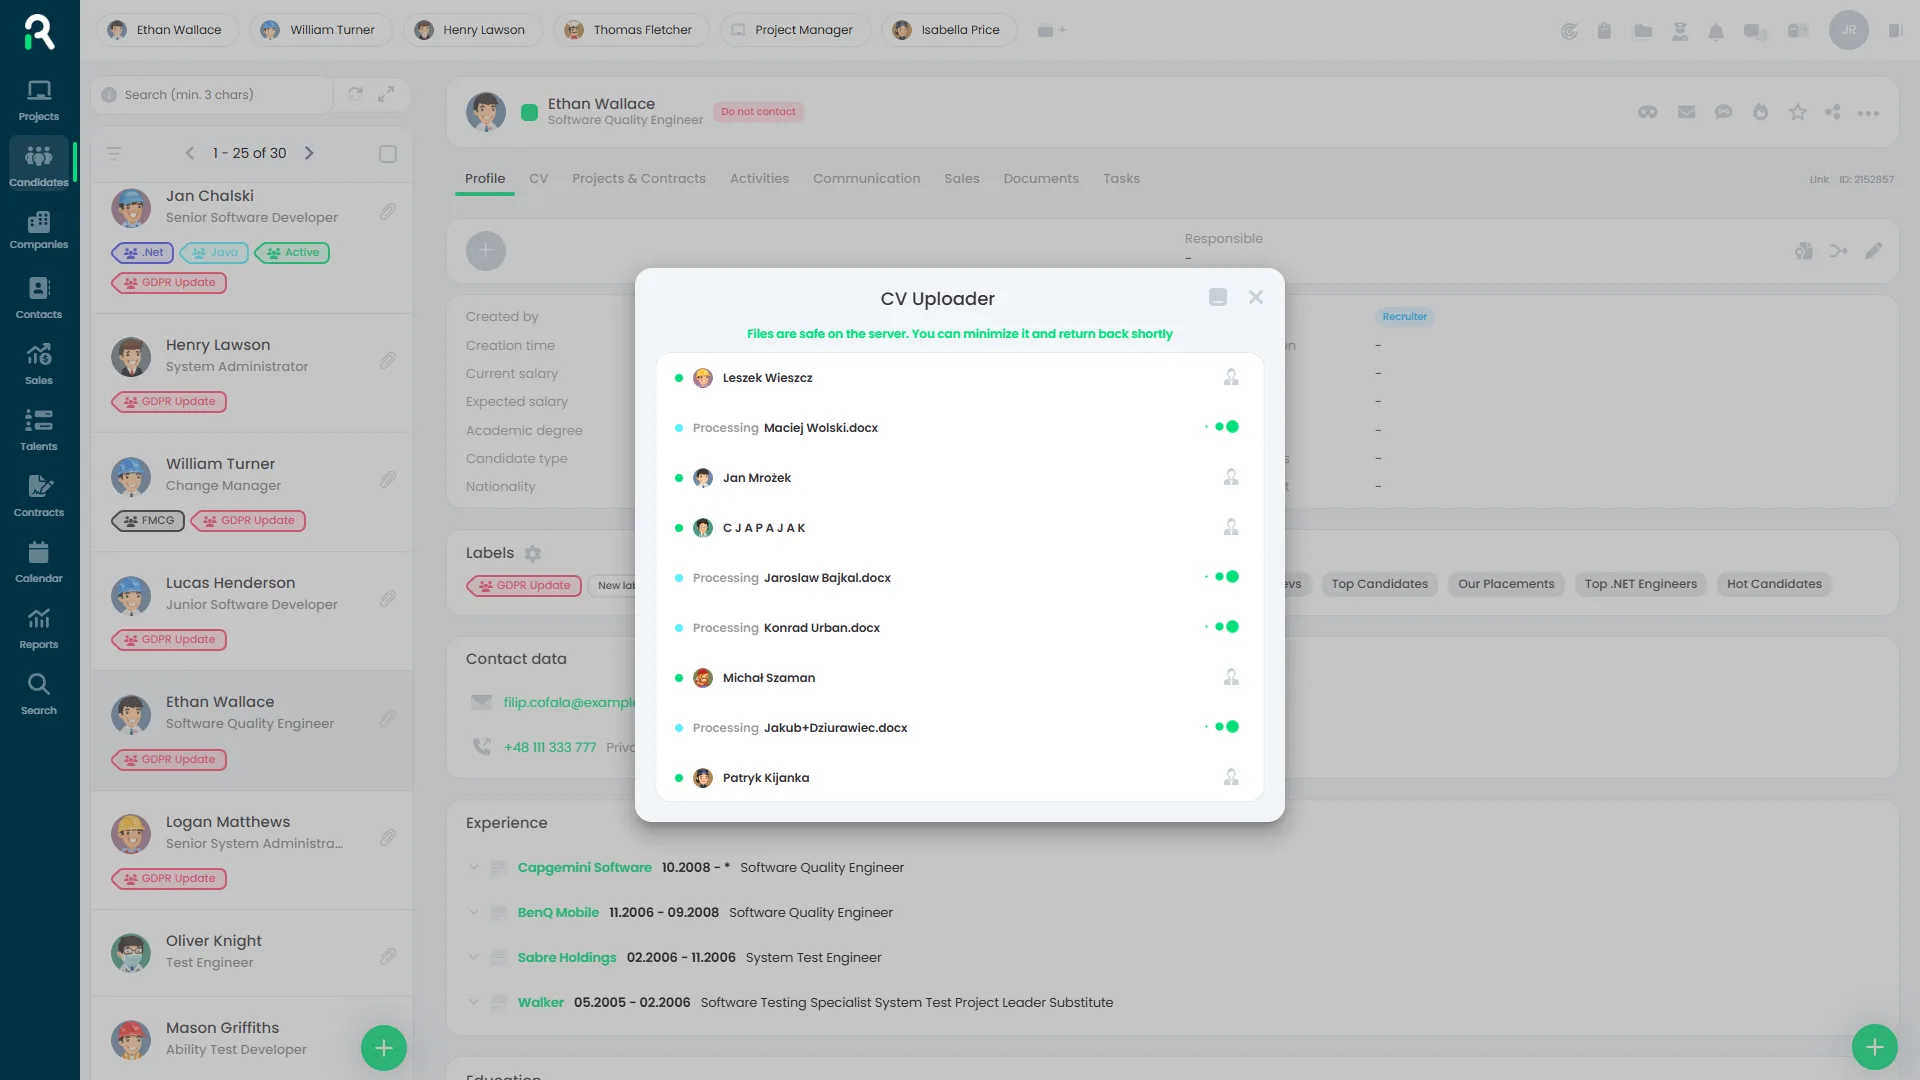Open notifications with the bell icon
The width and height of the screenshot is (1920, 1080).
pos(1717,31)
